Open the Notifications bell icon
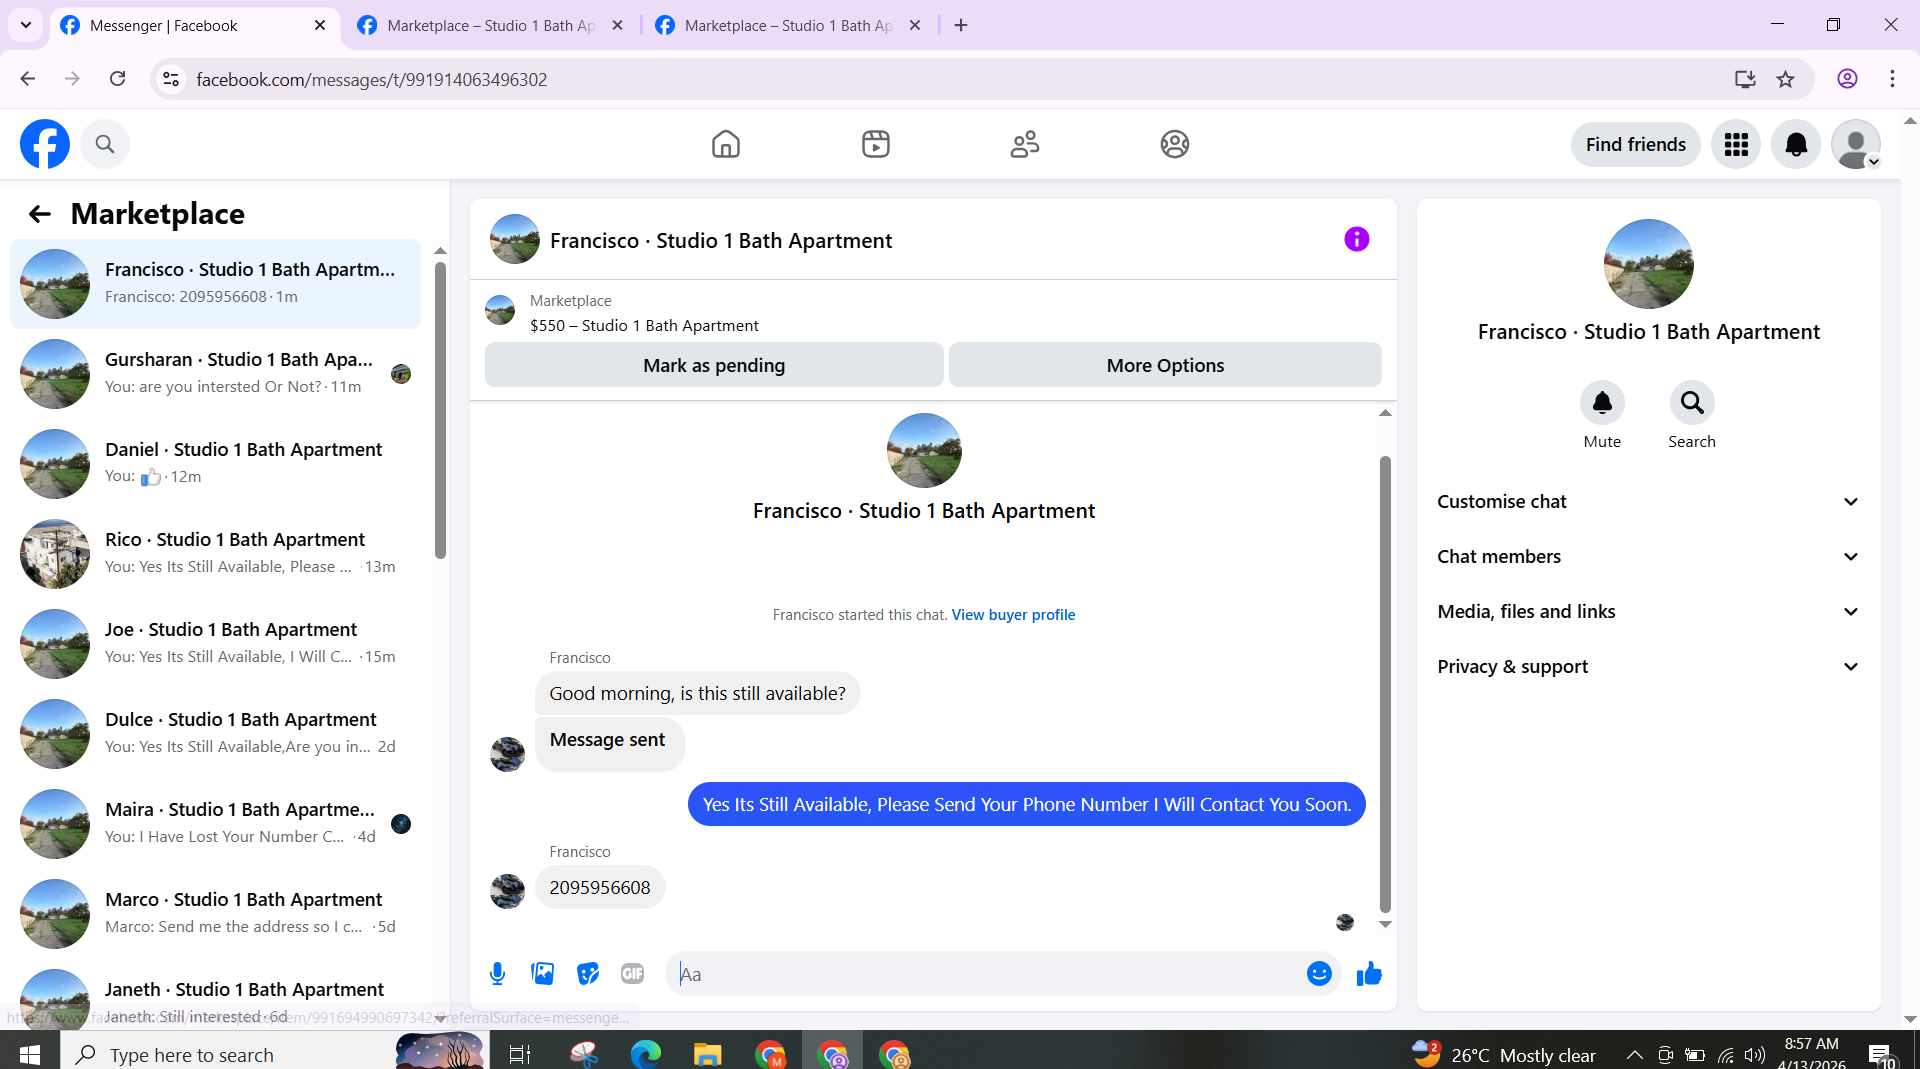The width and height of the screenshot is (1920, 1069). click(x=1796, y=145)
